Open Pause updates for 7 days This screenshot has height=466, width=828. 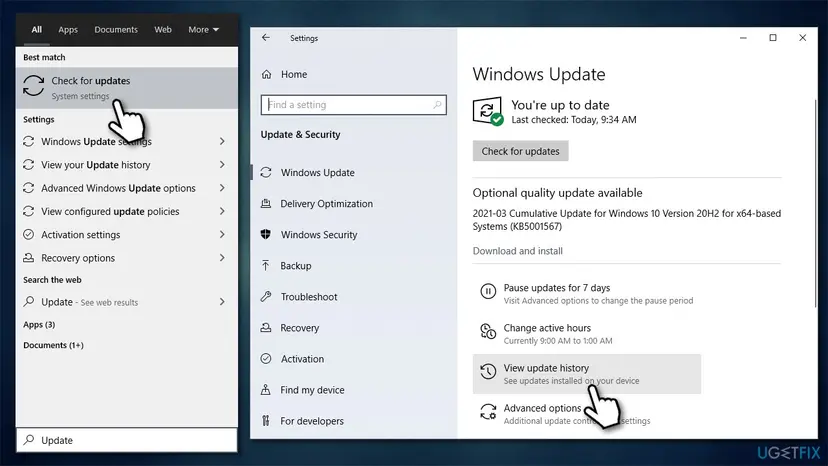[x=586, y=294]
